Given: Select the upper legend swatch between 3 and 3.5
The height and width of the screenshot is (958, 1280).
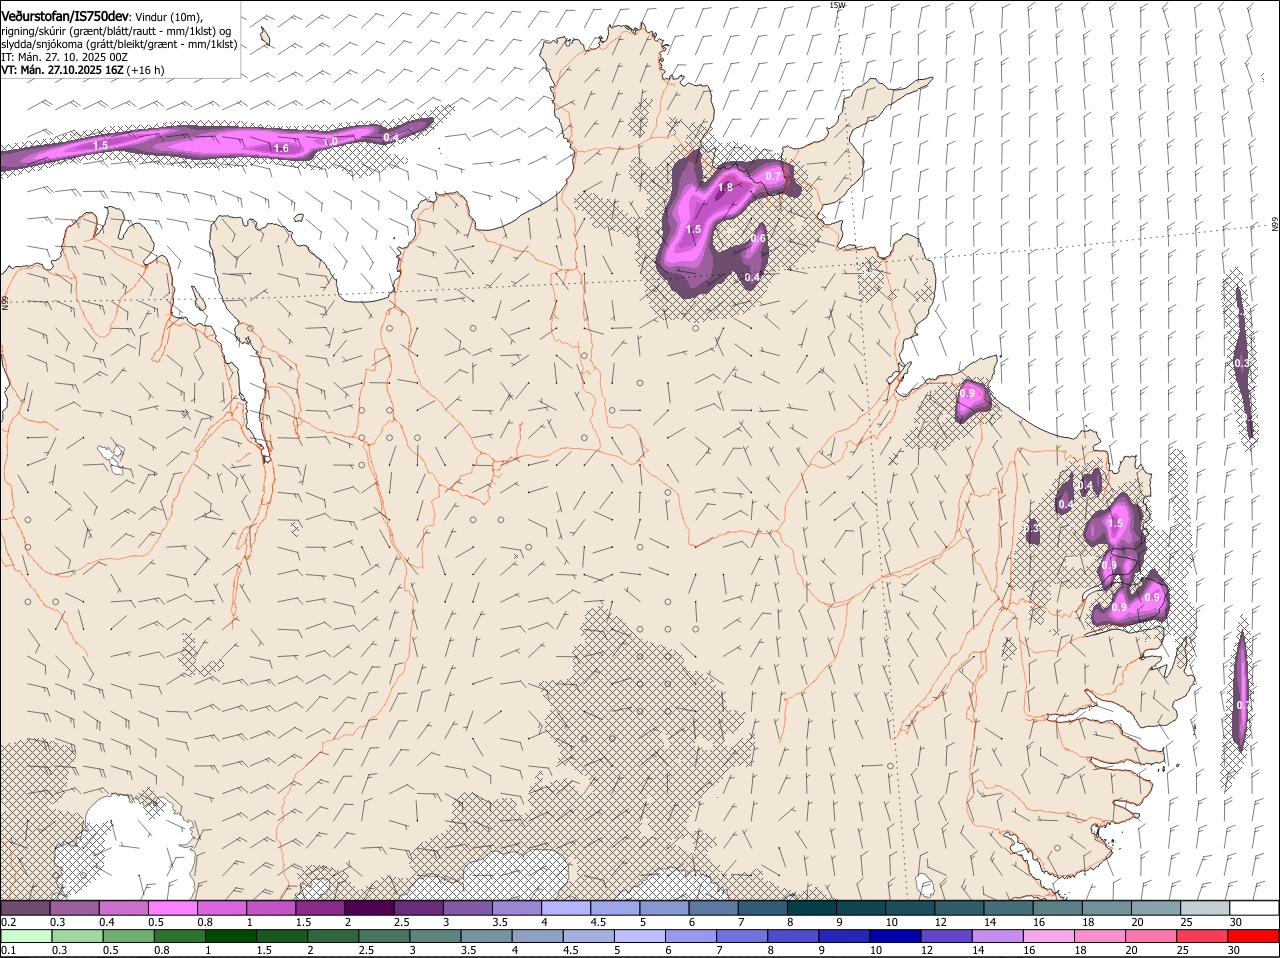Looking at the screenshot, I should pyautogui.click(x=467, y=908).
